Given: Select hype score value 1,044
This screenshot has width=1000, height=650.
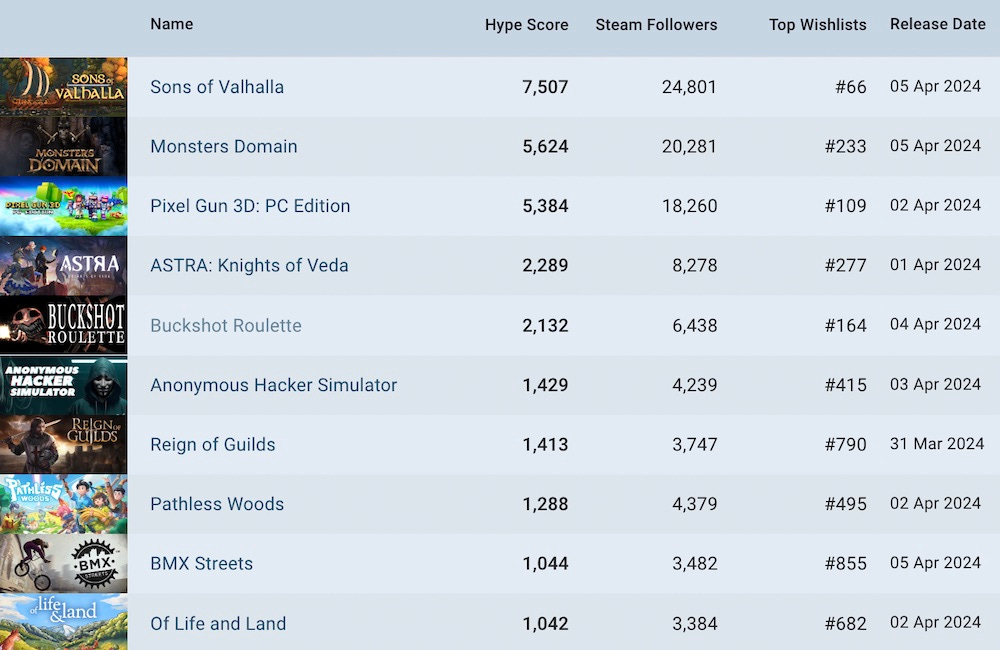Looking at the screenshot, I should [545, 563].
